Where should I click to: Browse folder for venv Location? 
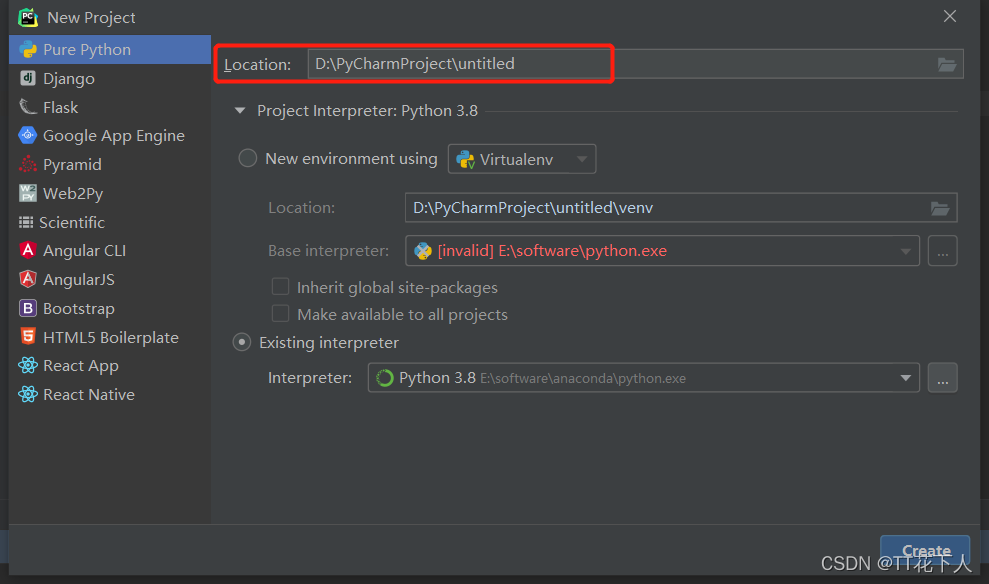(940, 208)
